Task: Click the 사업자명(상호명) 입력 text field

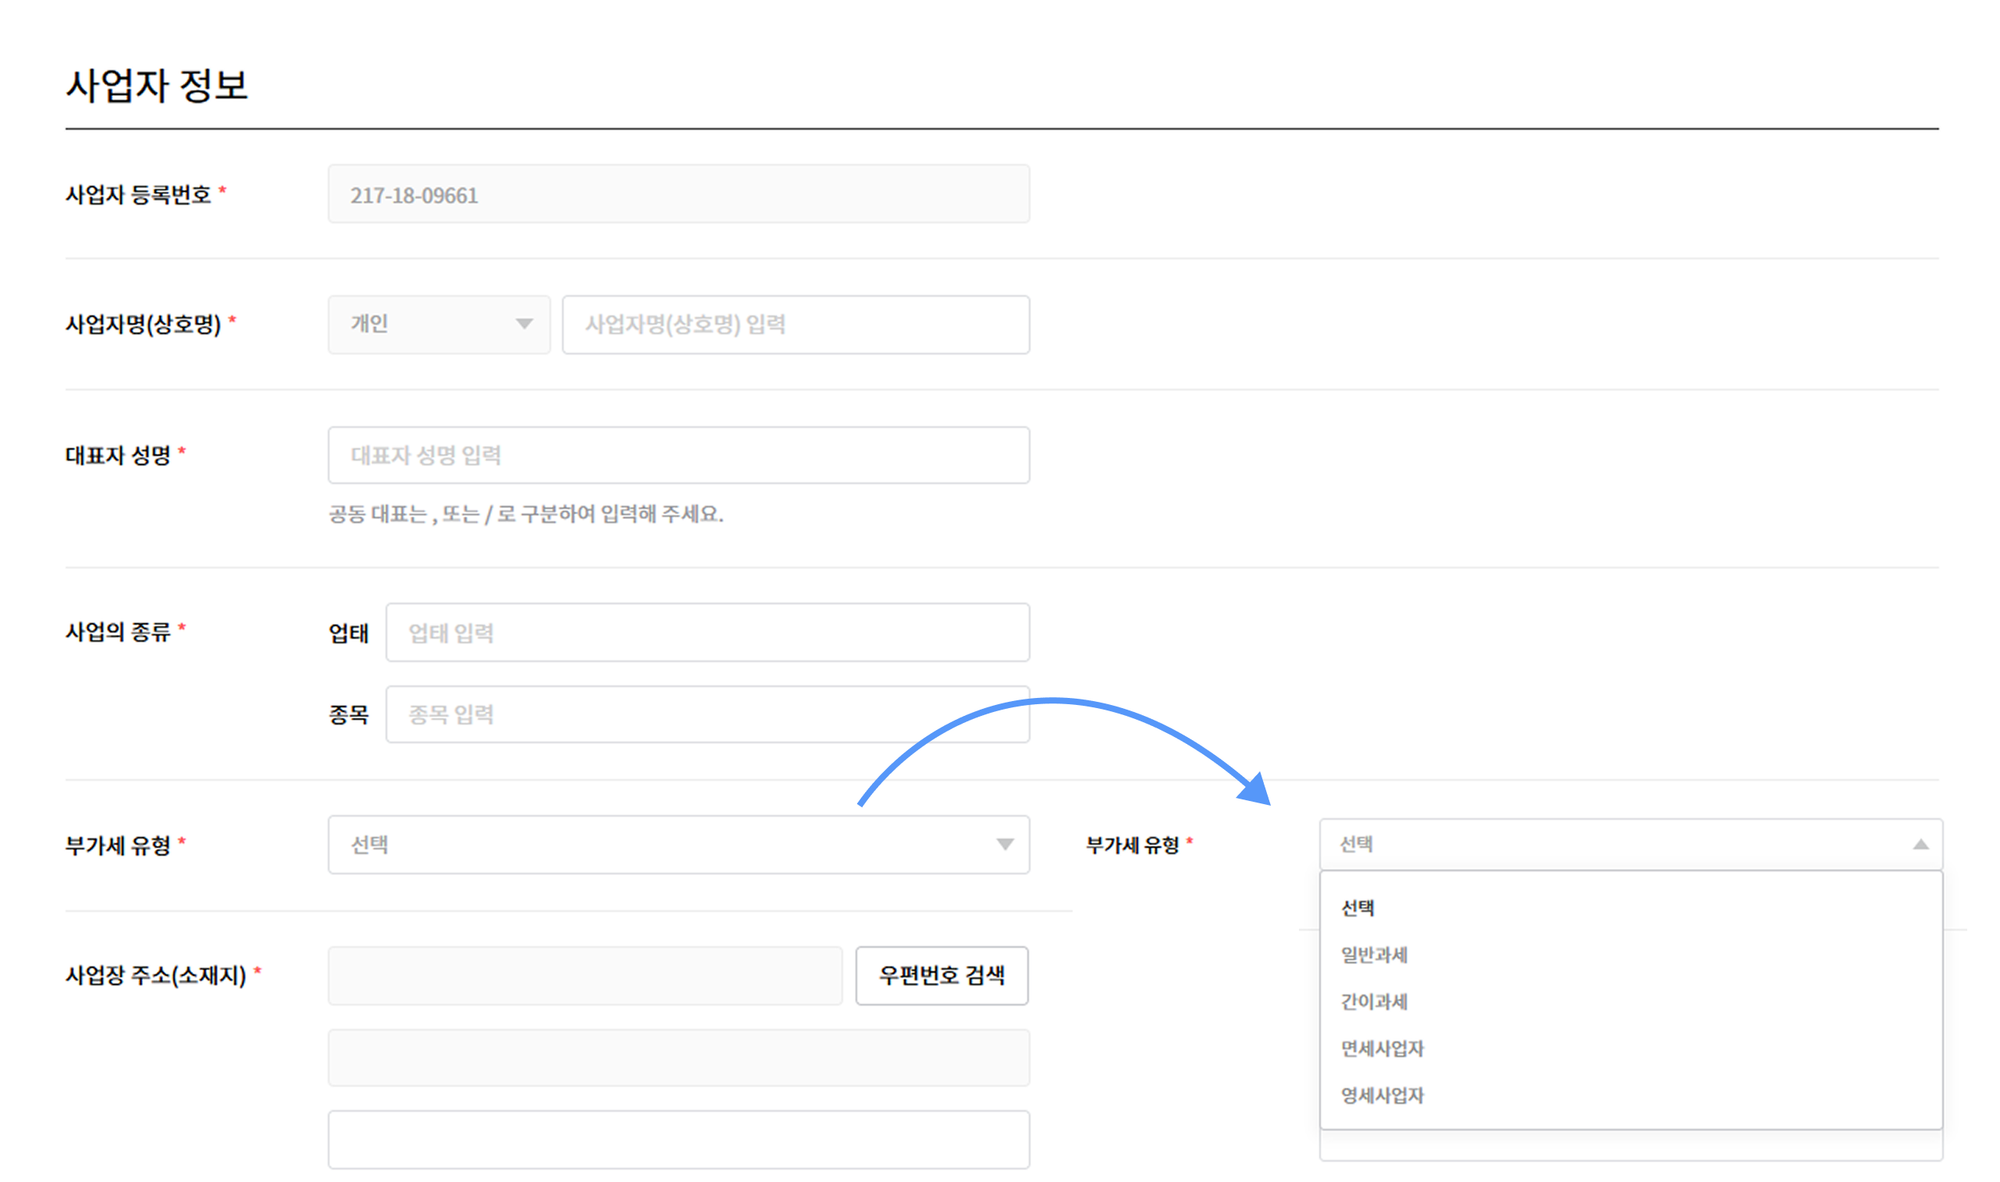Action: point(795,324)
